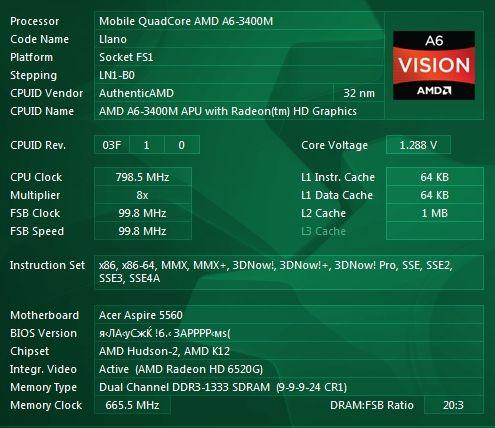This screenshot has width=495, height=428.
Task: Click the CPUID Rev. 03F cell
Action: point(112,145)
